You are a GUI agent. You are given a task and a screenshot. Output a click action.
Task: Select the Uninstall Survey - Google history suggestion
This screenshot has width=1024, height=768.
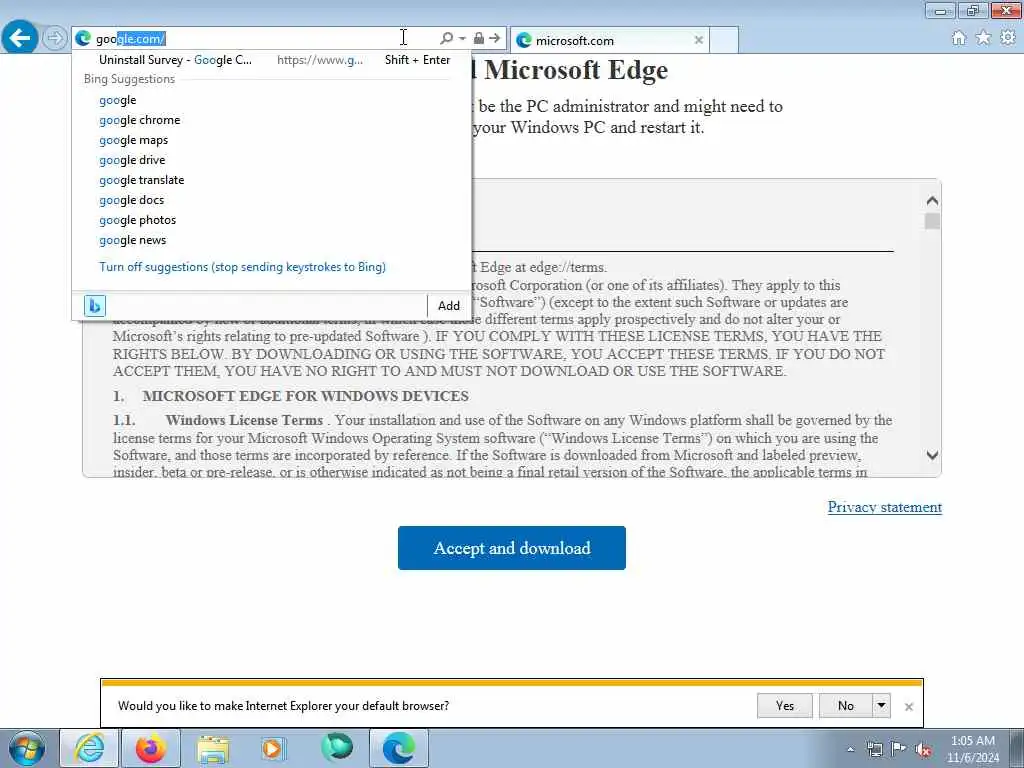tap(274, 60)
